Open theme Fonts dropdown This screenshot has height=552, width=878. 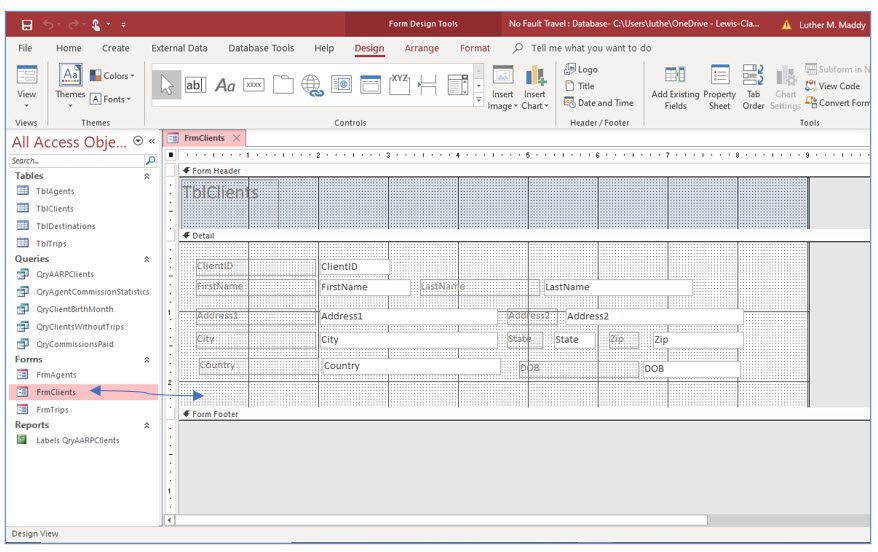pyautogui.click(x=111, y=99)
